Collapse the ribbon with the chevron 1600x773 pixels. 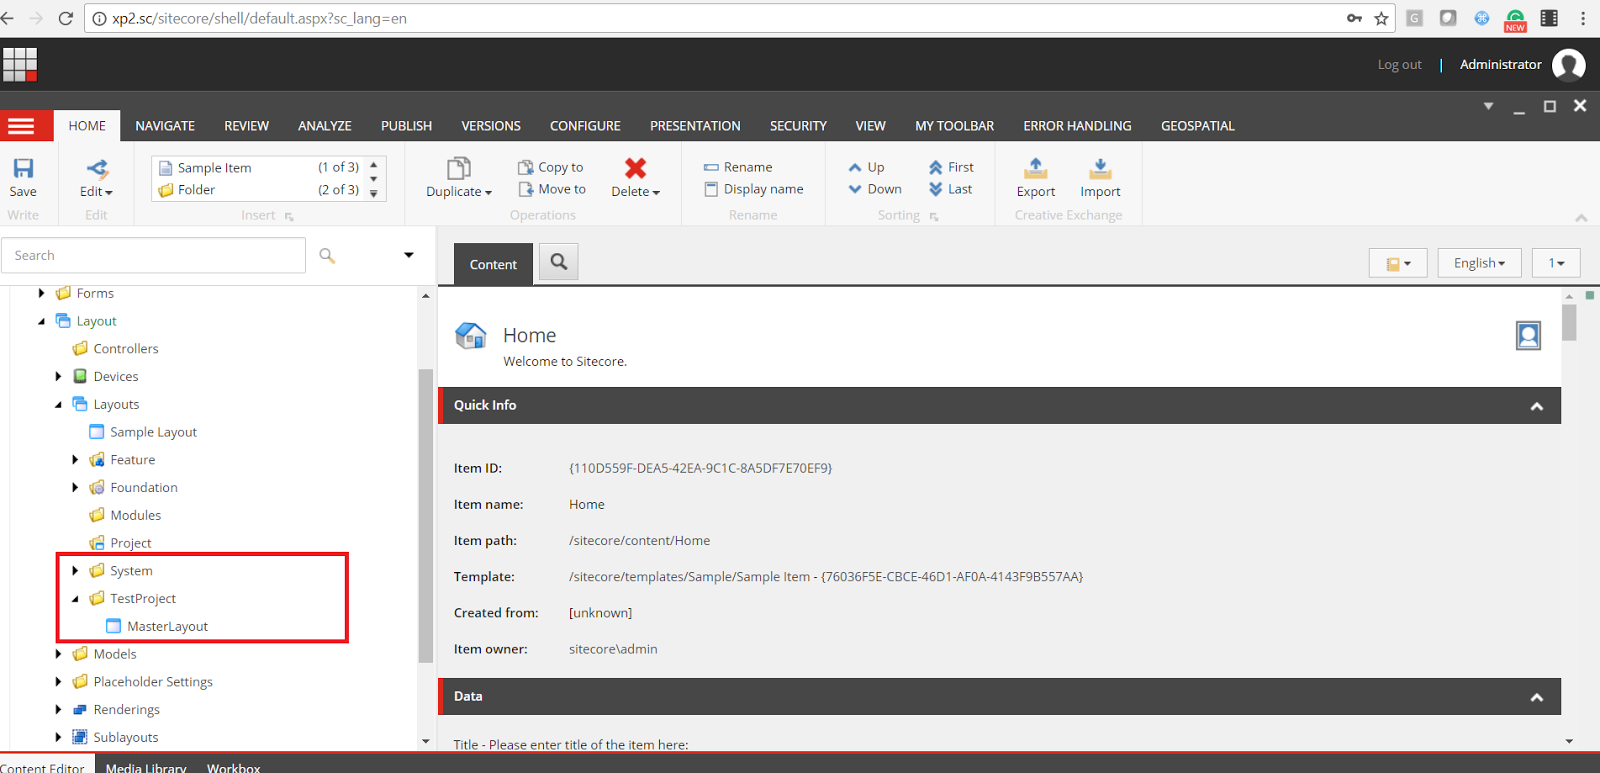pyautogui.click(x=1581, y=217)
